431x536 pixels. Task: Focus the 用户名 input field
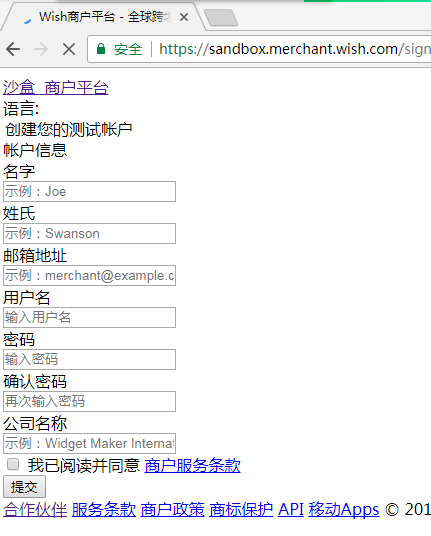pyautogui.click(x=90, y=318)
